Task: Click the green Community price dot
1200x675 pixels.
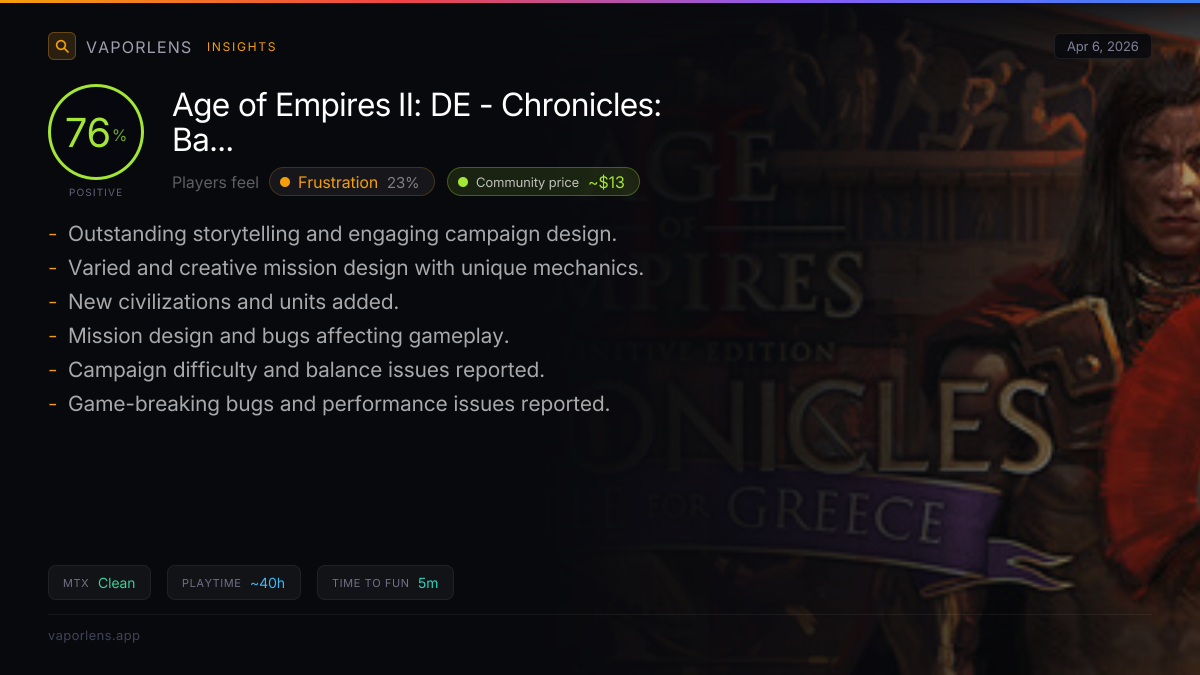Action: [x=463, y=182]
